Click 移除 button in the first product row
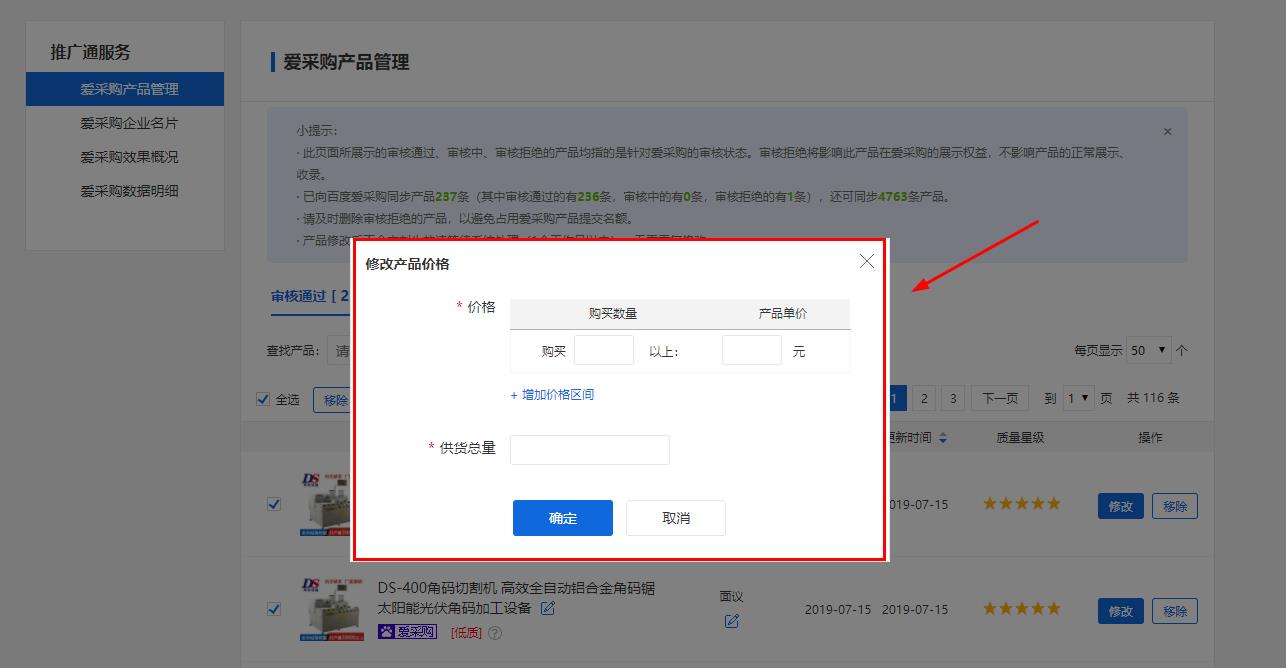Screen dimensions: 1286x668 tap(1175, 506)
